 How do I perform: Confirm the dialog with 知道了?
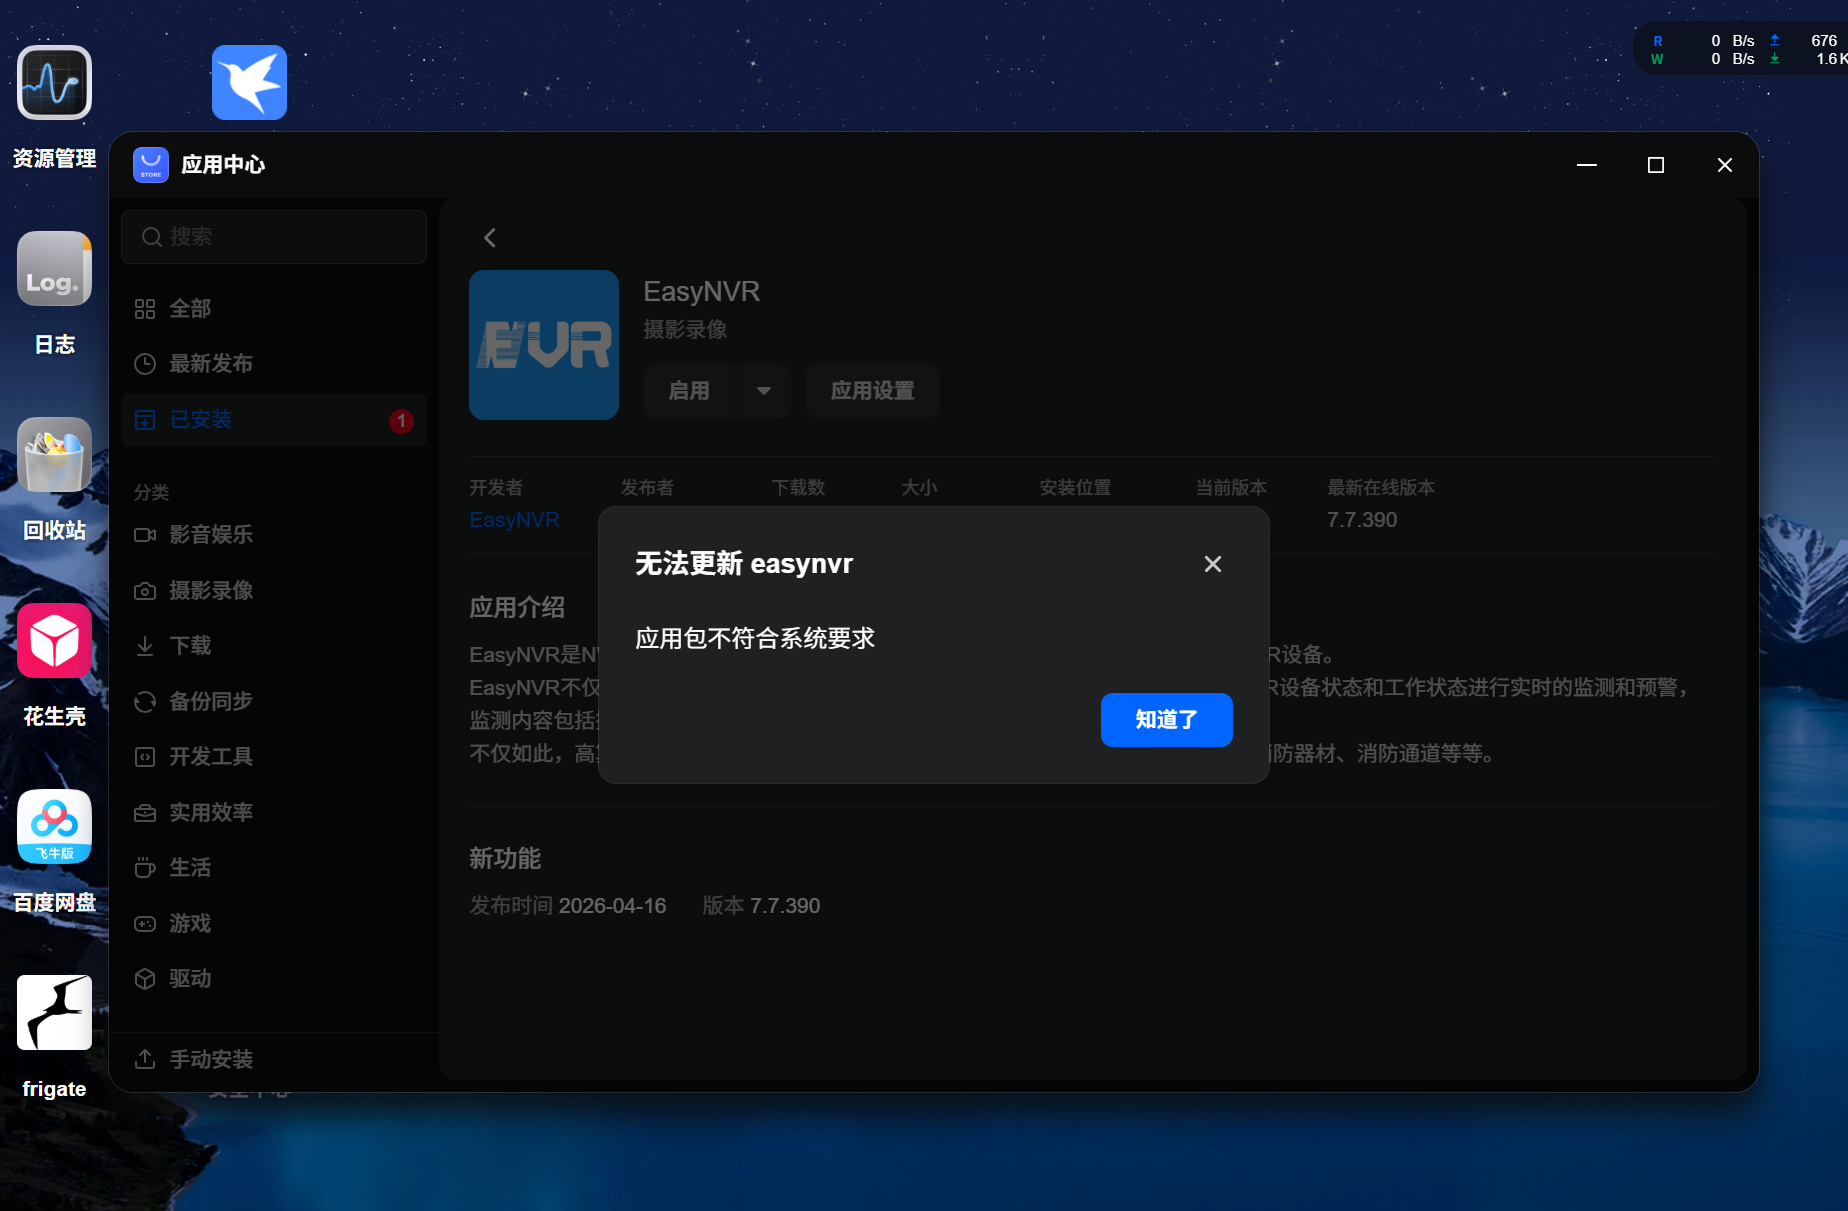pyautogui.click(x=1167, y=720)
